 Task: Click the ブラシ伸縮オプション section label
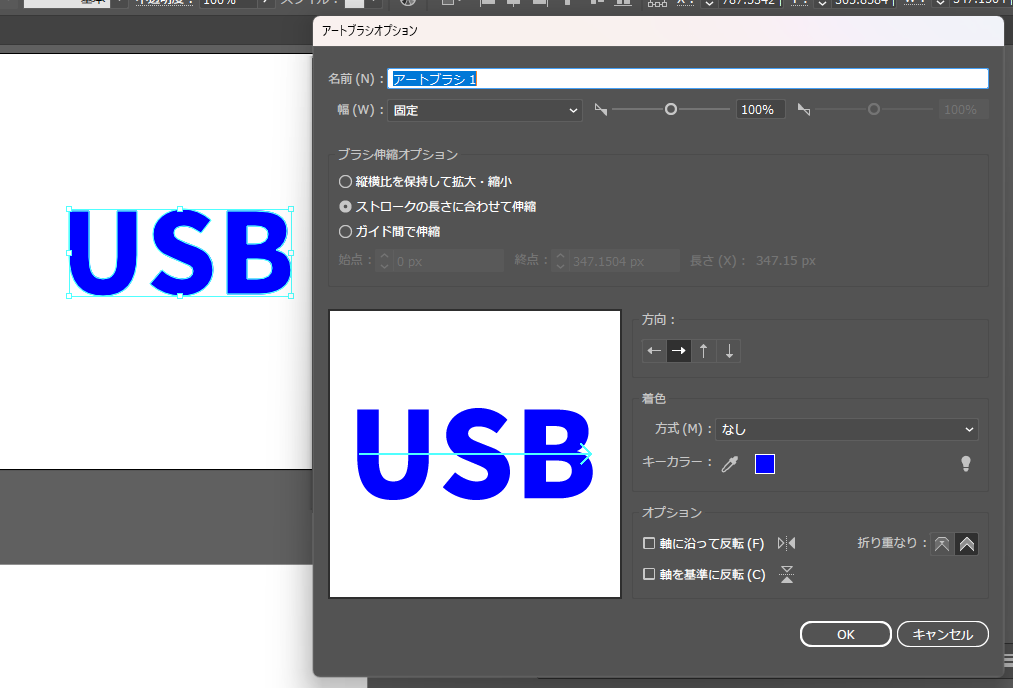click(397, 154)
